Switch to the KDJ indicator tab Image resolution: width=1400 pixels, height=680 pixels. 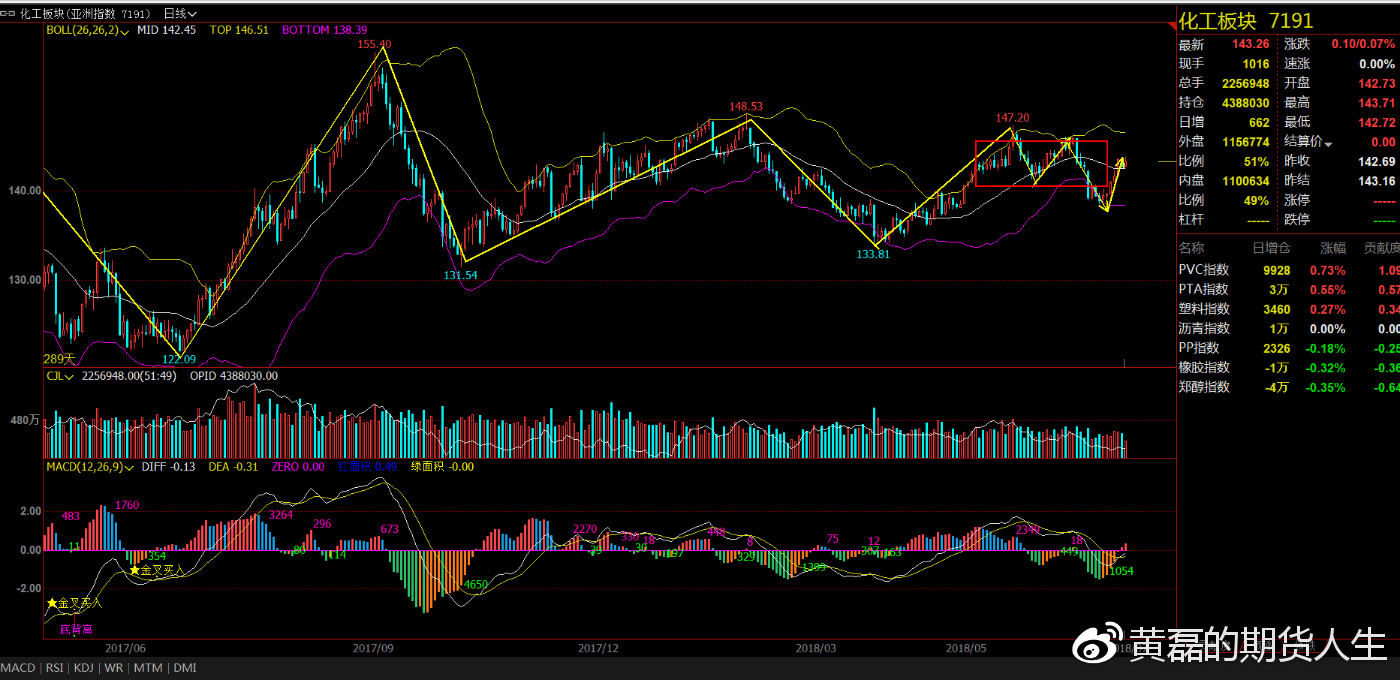coord(84,668)
